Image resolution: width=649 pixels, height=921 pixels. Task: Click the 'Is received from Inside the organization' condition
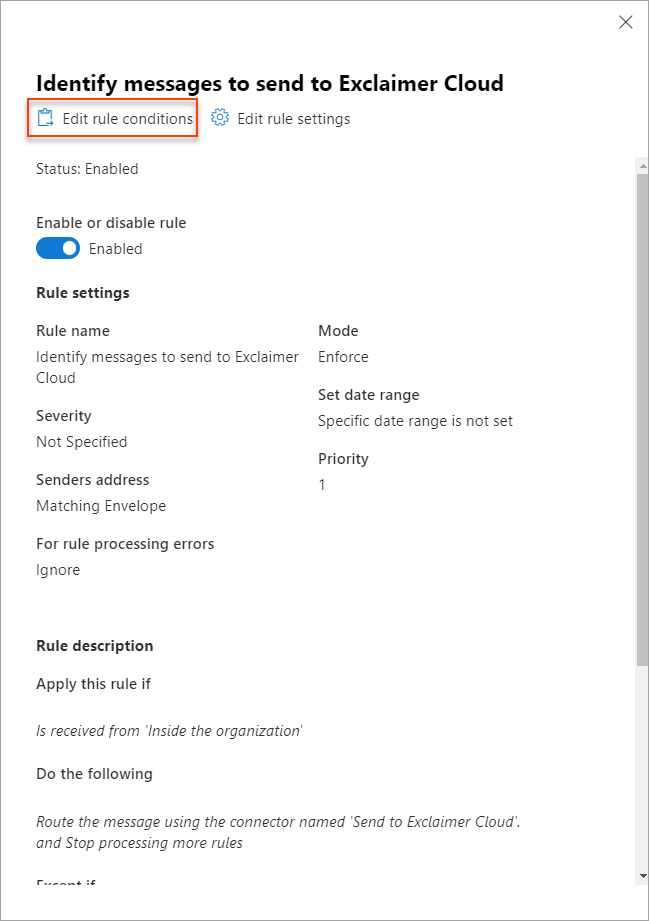click(169, 731)
